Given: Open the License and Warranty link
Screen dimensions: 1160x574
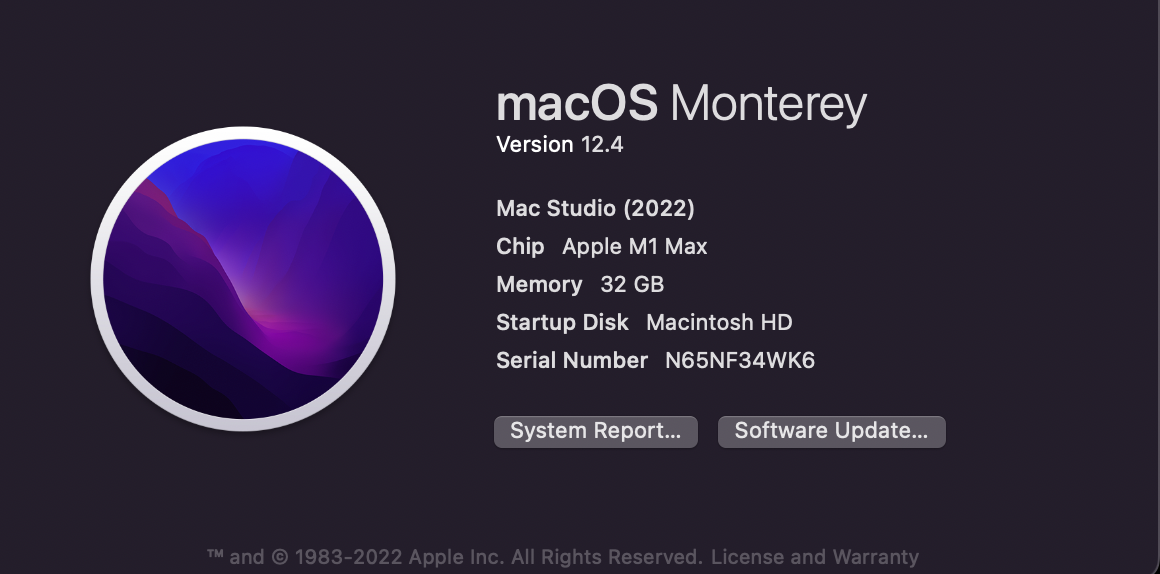Looking at the screenshot, I should coord(815,557).
